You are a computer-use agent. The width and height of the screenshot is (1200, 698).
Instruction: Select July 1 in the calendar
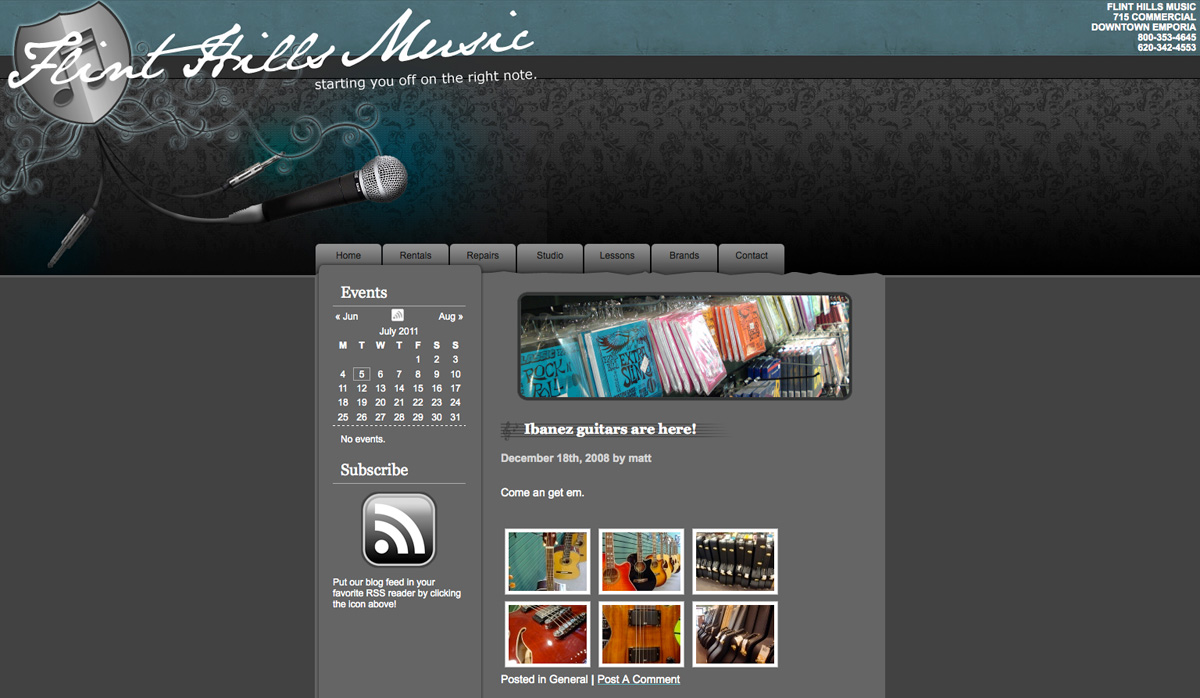(418, 360)
